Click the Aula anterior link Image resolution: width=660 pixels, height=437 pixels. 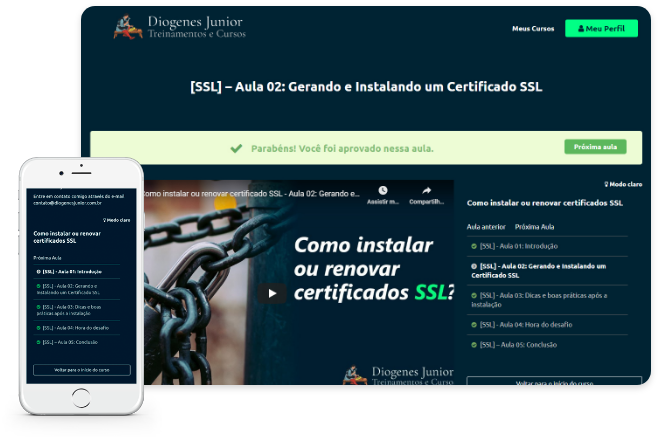(x=486, y=227)
